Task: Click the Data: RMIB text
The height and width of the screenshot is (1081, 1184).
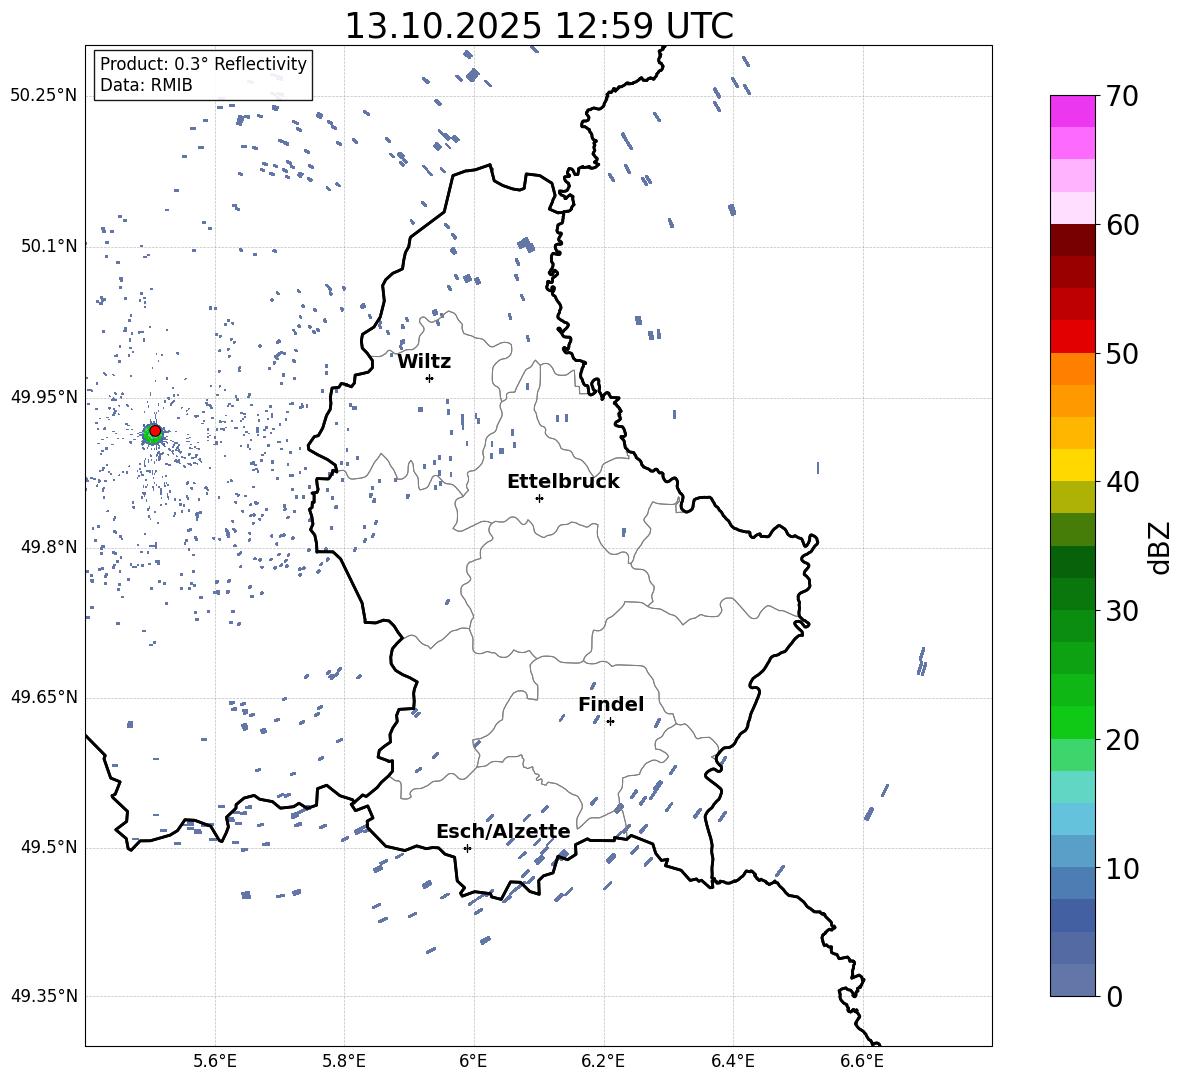Action: pos(146,86)
